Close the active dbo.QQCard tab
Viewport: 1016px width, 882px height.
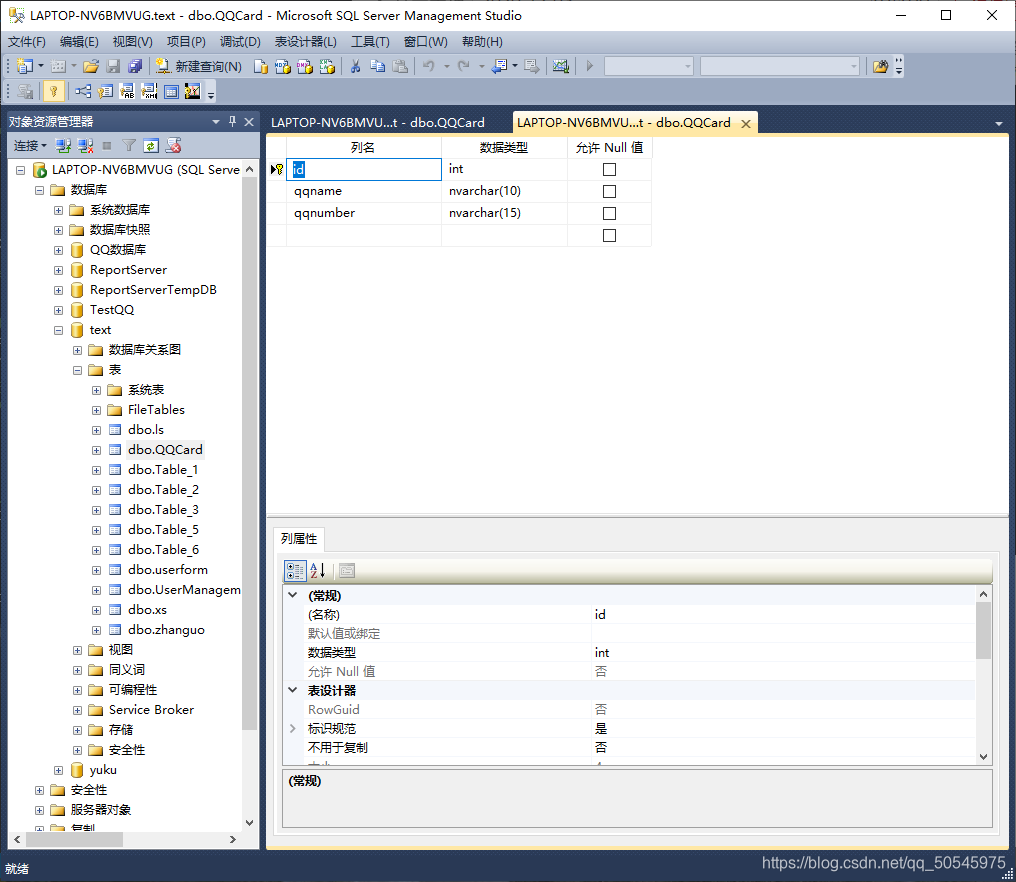tap(746, 124)
